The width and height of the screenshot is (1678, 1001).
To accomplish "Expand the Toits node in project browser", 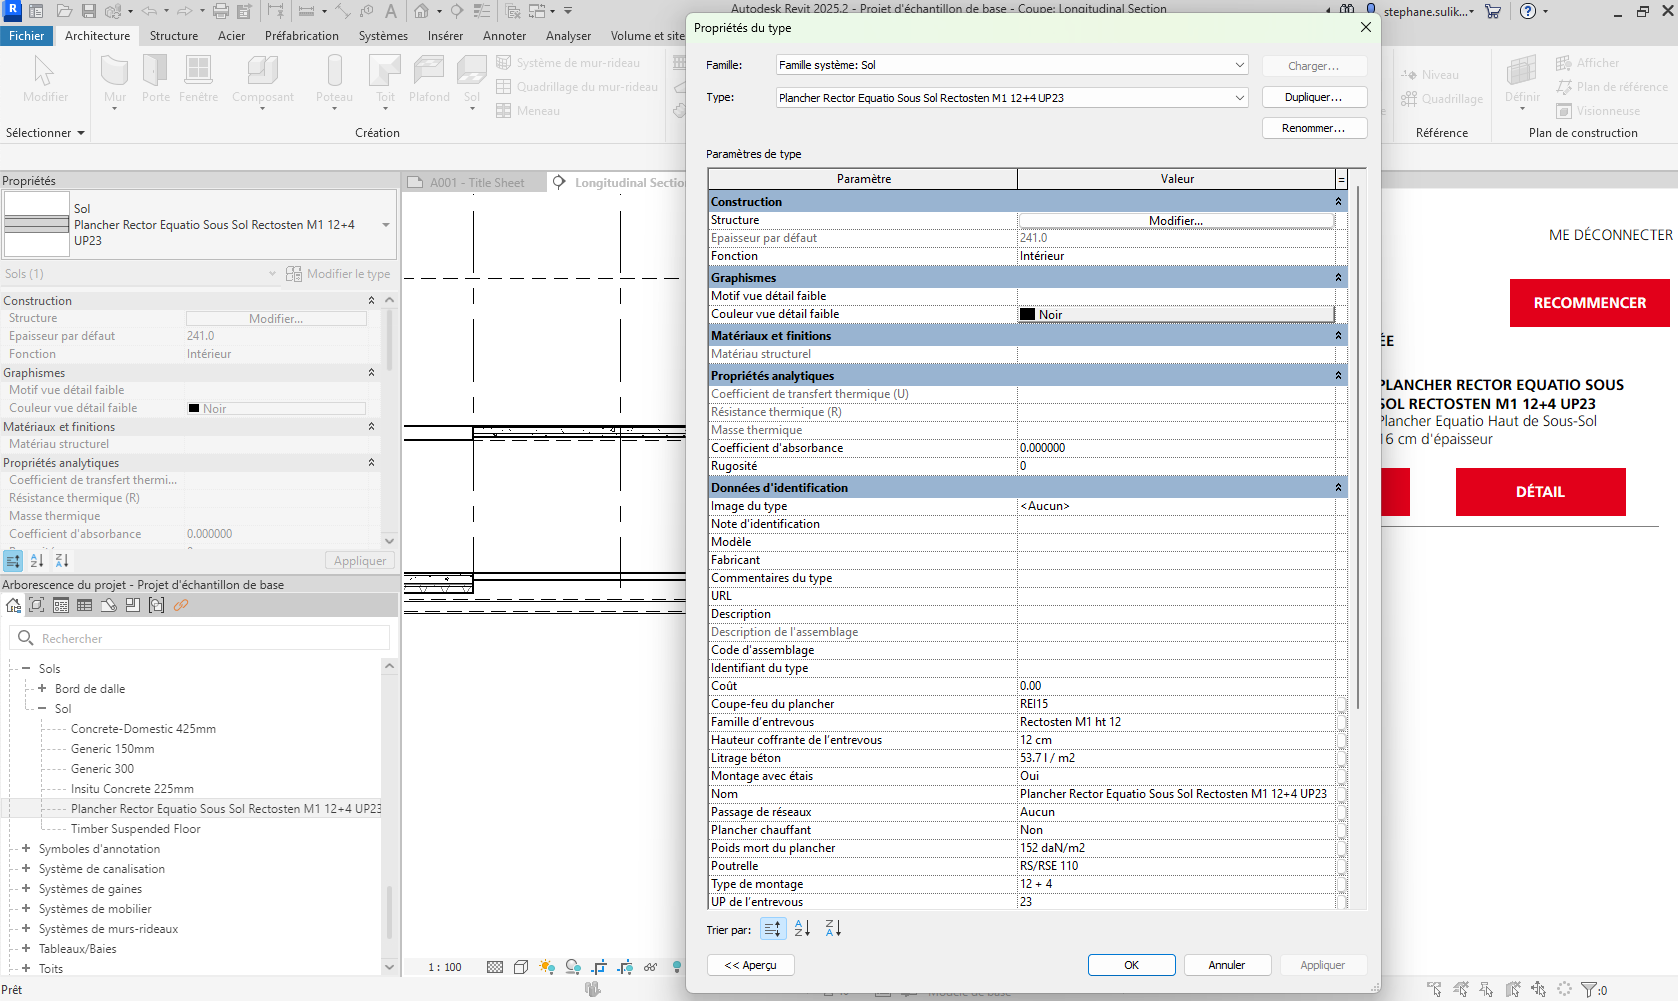I will [x=26, y=968].
